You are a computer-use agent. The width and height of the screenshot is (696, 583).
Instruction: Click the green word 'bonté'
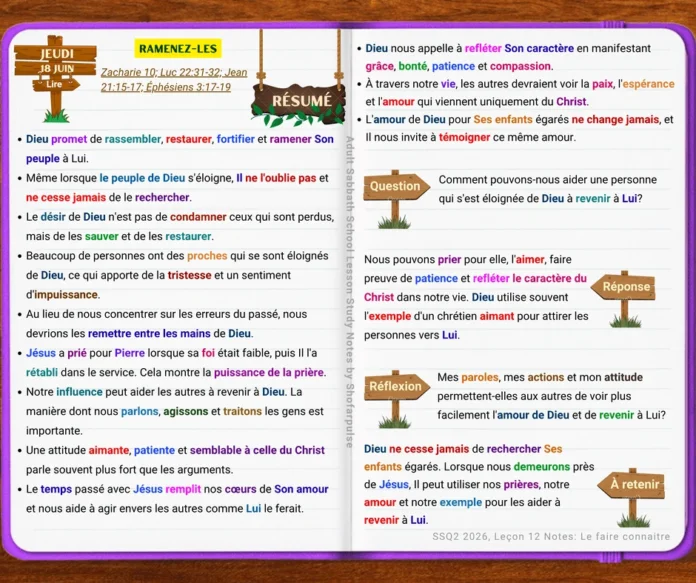pyautogui.click(x=413, y=66)
